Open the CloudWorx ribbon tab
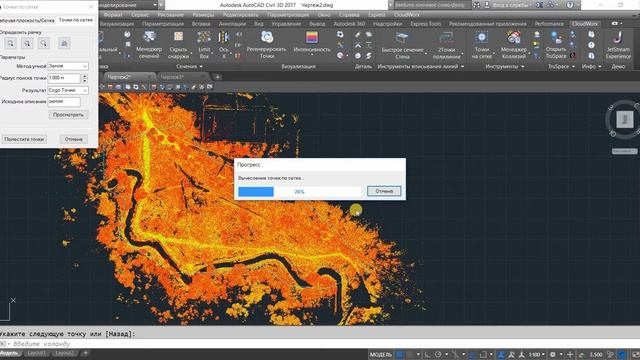Viewport: 640px width, 360px height. click(x=584, y=24)
